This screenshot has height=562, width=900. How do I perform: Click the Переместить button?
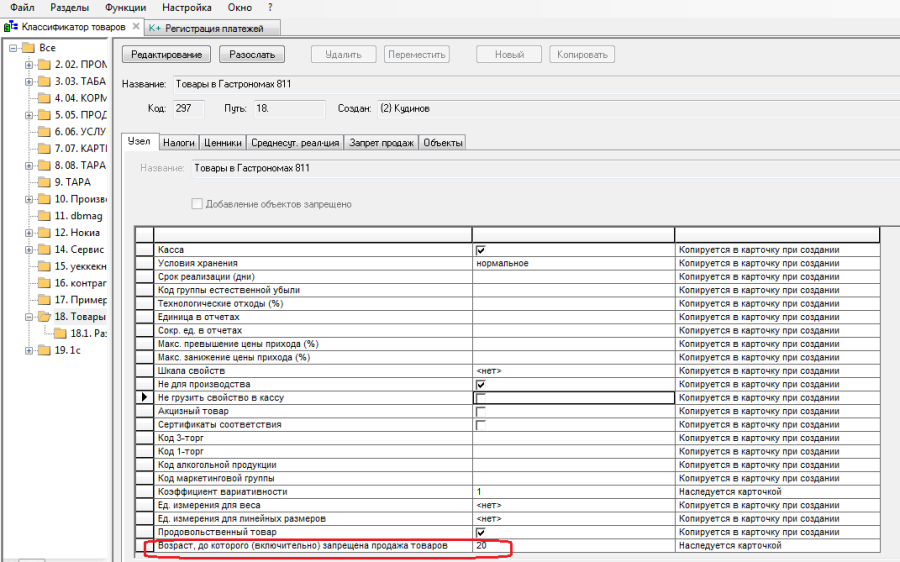(x=417, y=55)
